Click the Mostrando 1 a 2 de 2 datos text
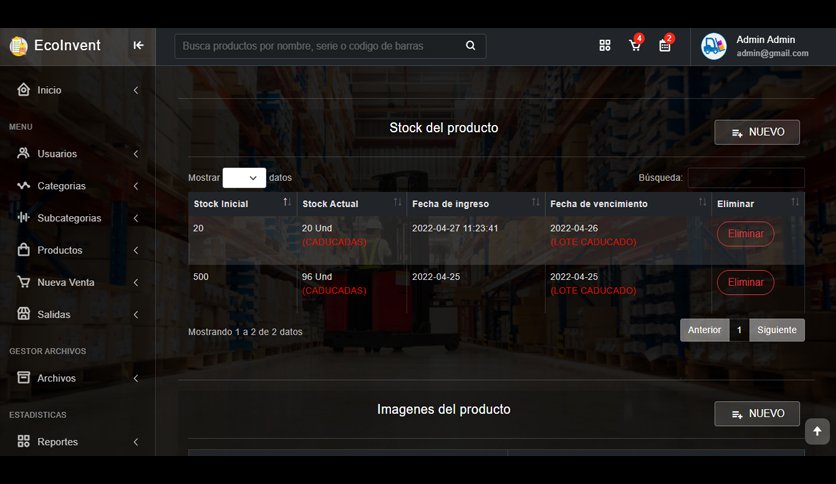The height and width of the screenshot is (484, 836). pos(245,332)
